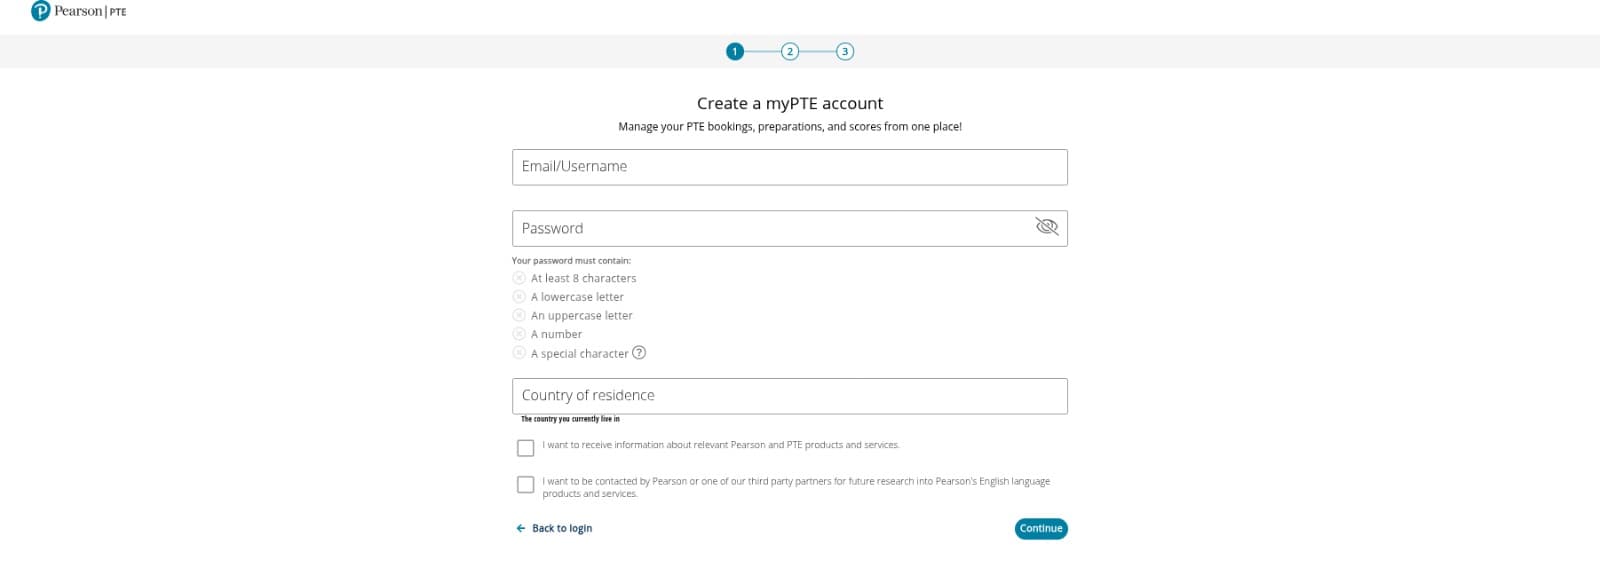Select step 1 in the progress indicator
The image size is (1600, 584).
736,50
